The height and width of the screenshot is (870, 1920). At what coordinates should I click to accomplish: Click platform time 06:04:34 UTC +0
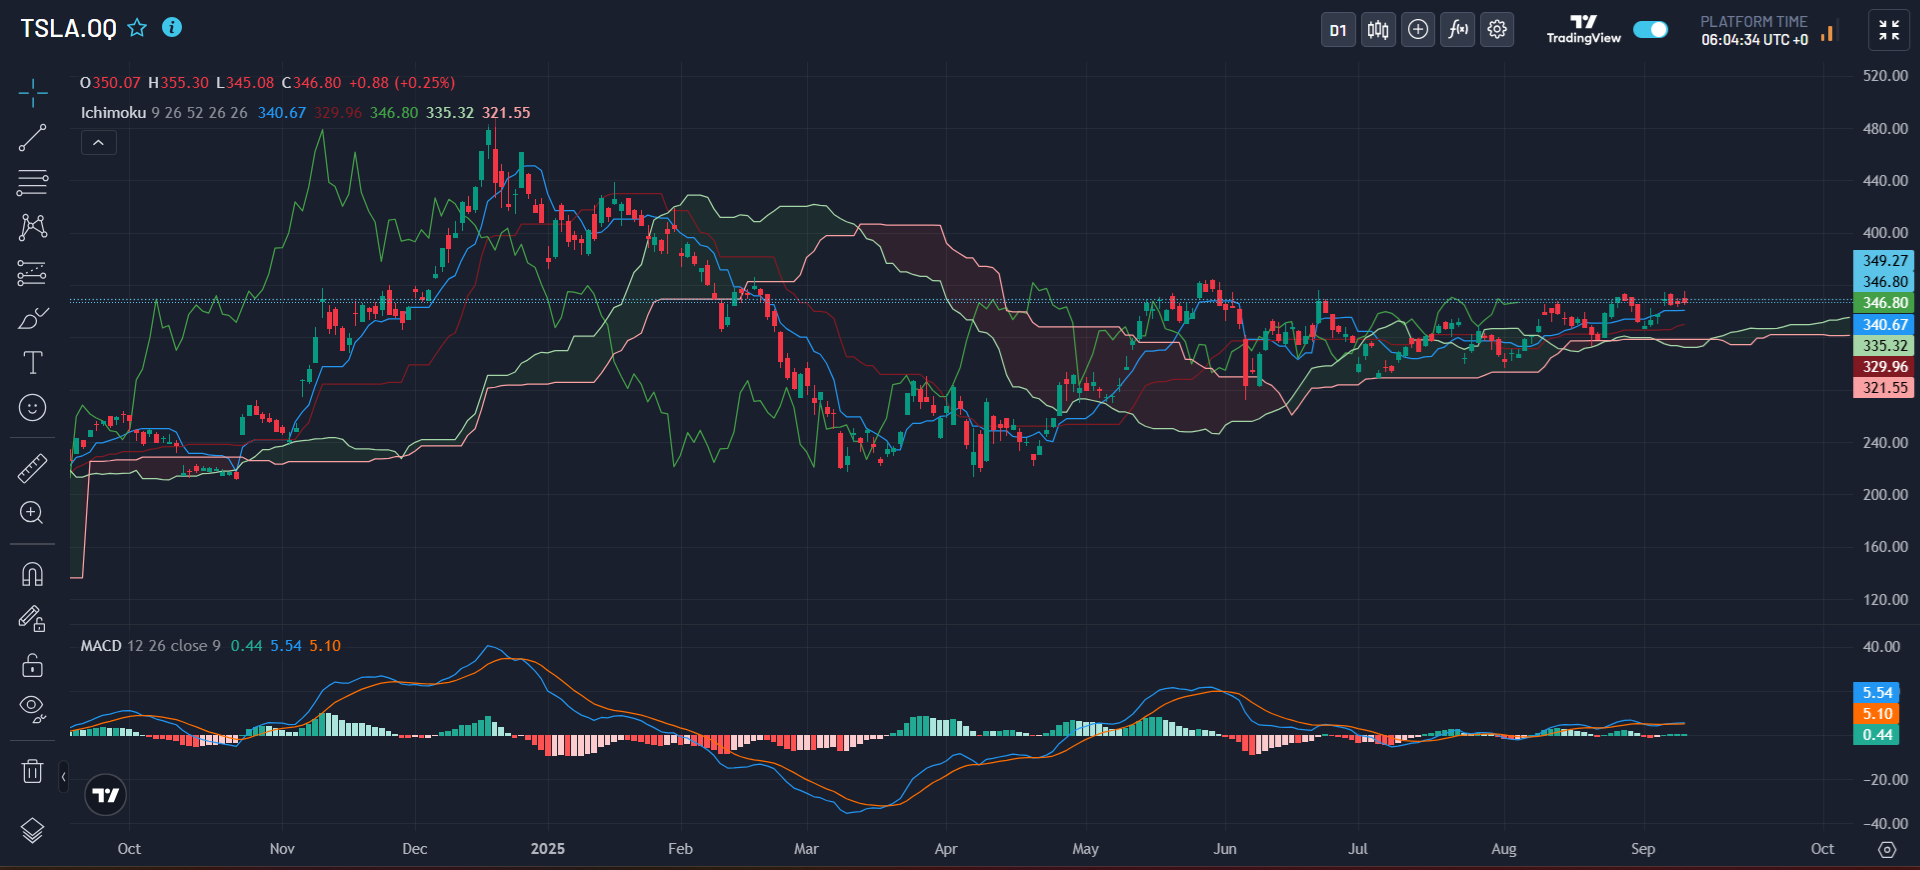tap(1755, 40)
